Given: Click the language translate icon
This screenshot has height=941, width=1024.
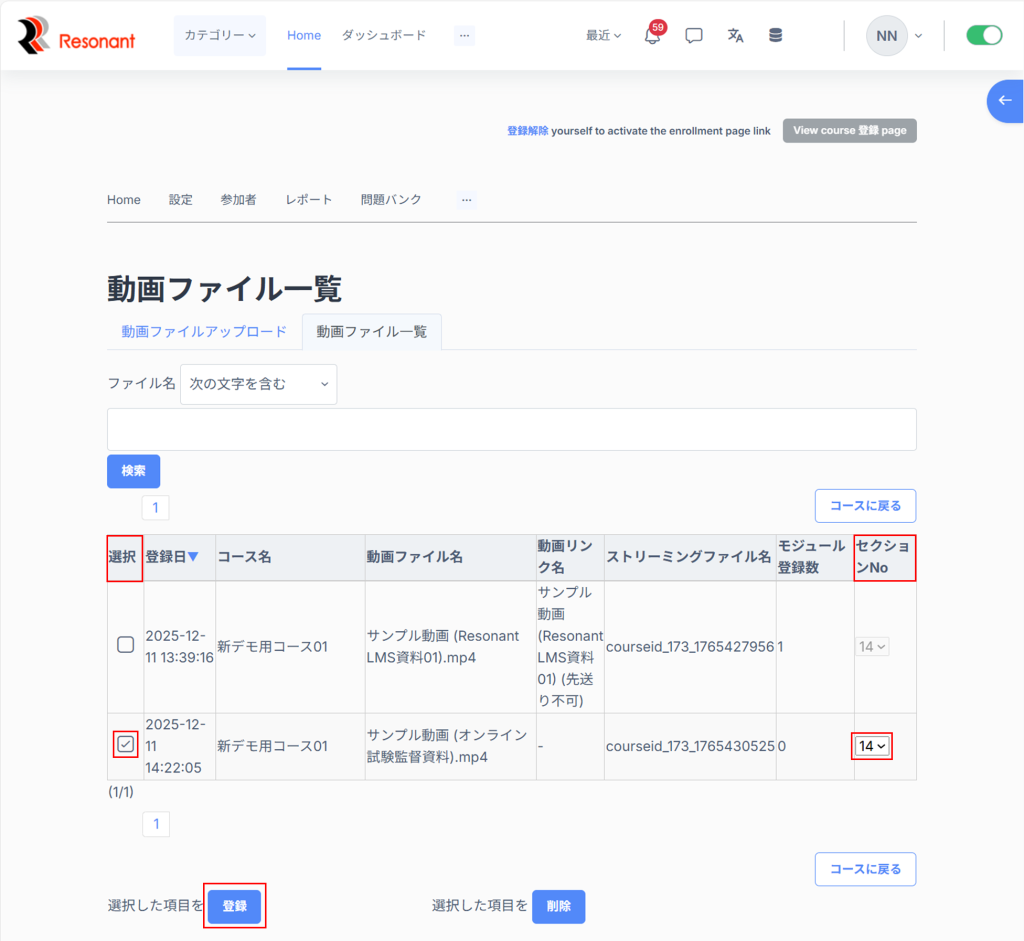Looking at the screenshot, I should [736, 36].
